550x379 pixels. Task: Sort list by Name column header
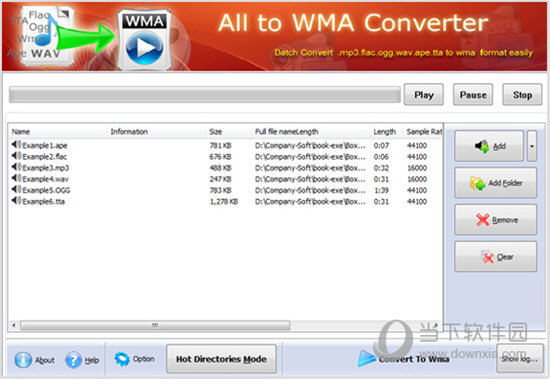pos(21,132)
